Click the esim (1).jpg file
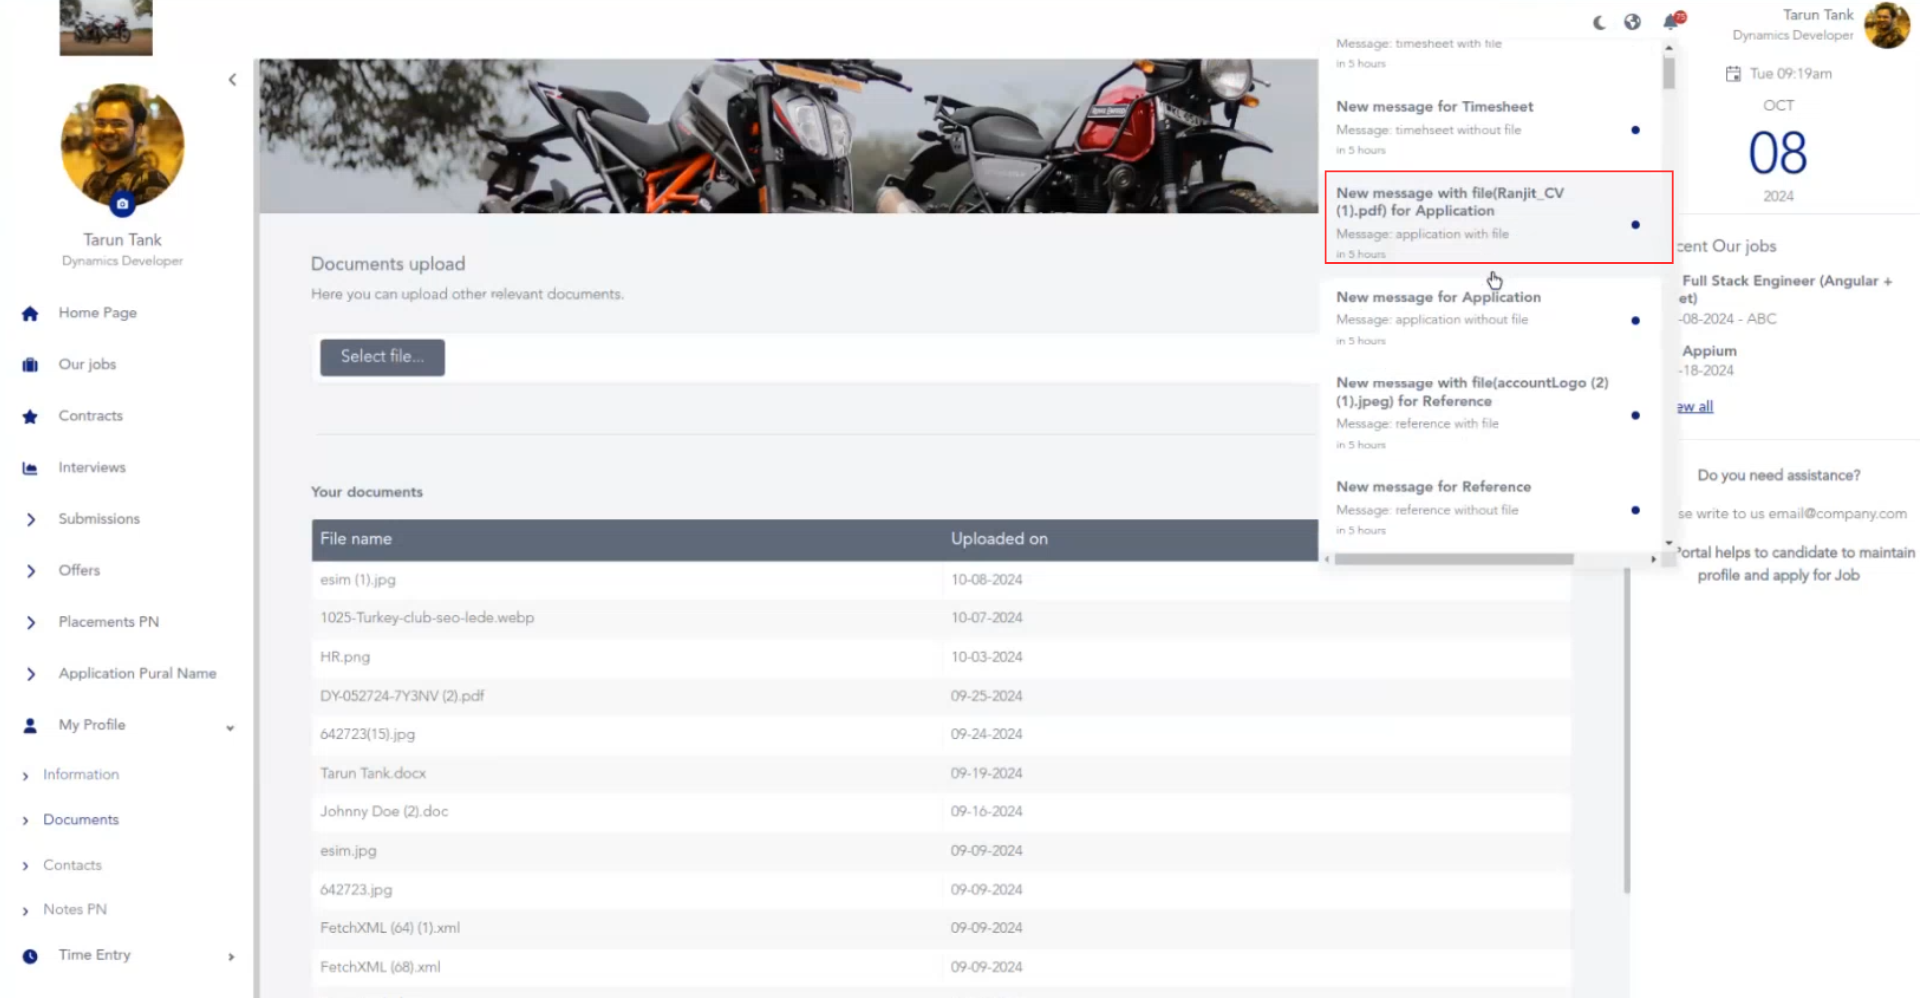This screenshot has width=1920, height=1007. click(358, 581)
